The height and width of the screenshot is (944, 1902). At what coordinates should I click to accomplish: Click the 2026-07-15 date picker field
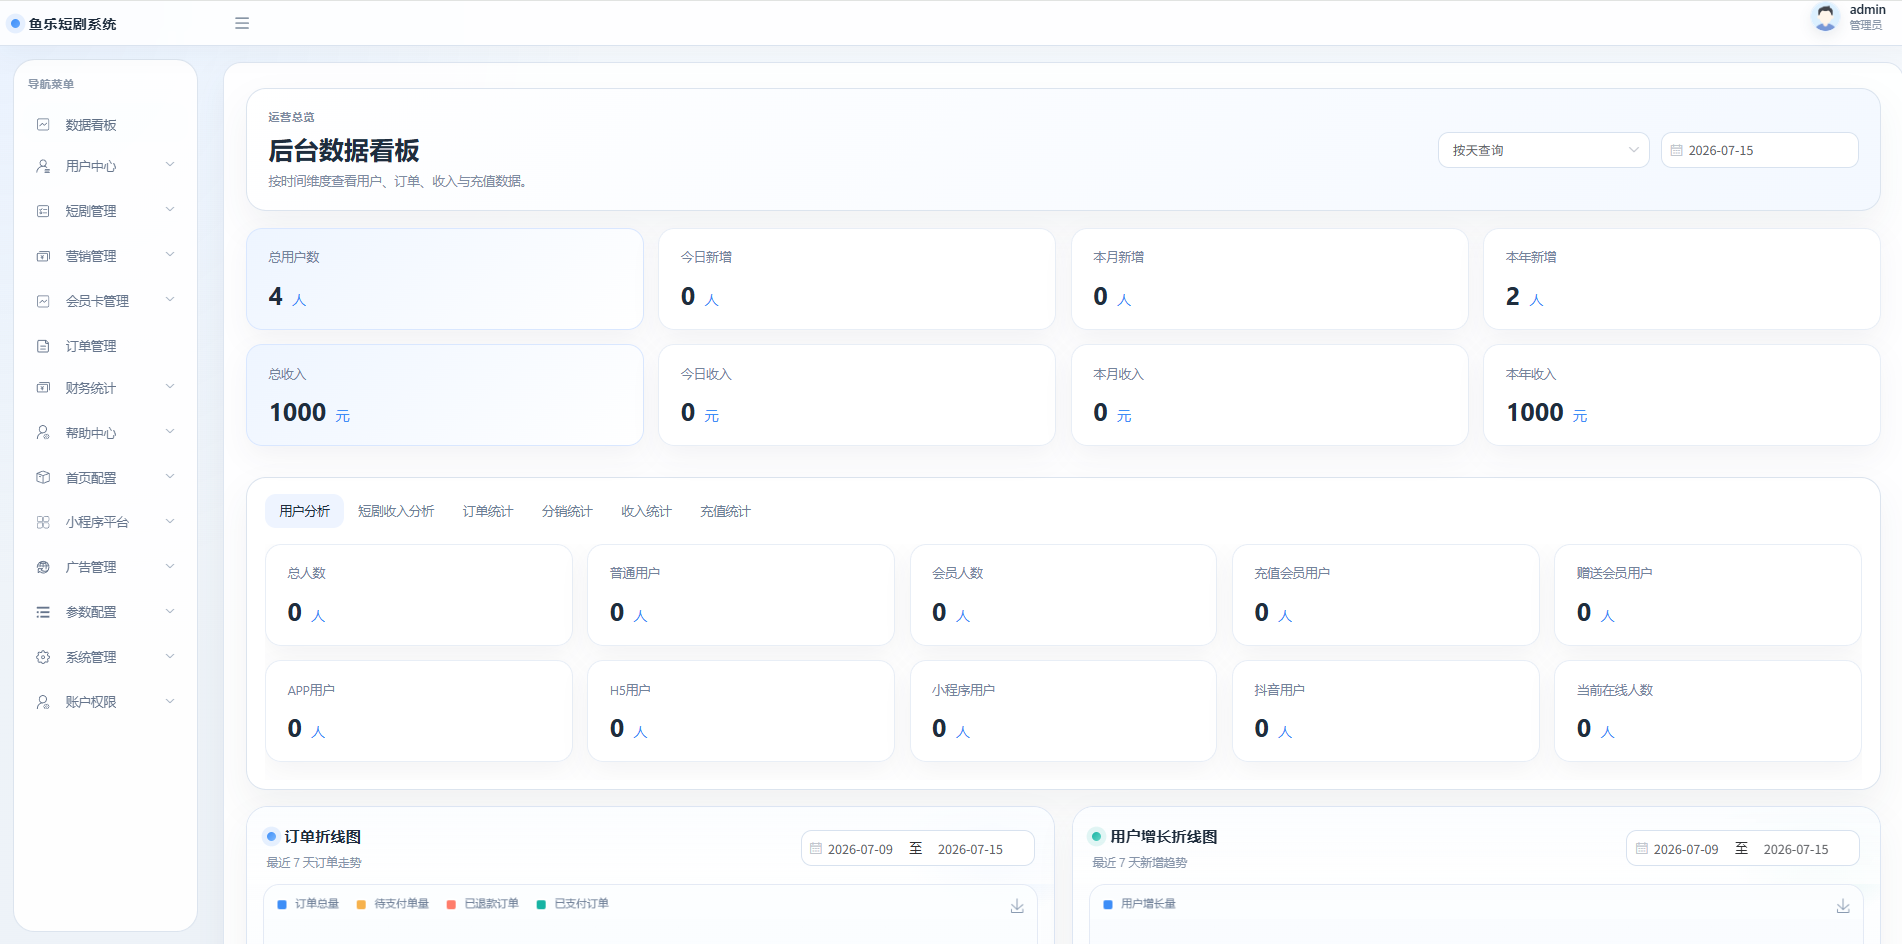tap(1759, 150)
